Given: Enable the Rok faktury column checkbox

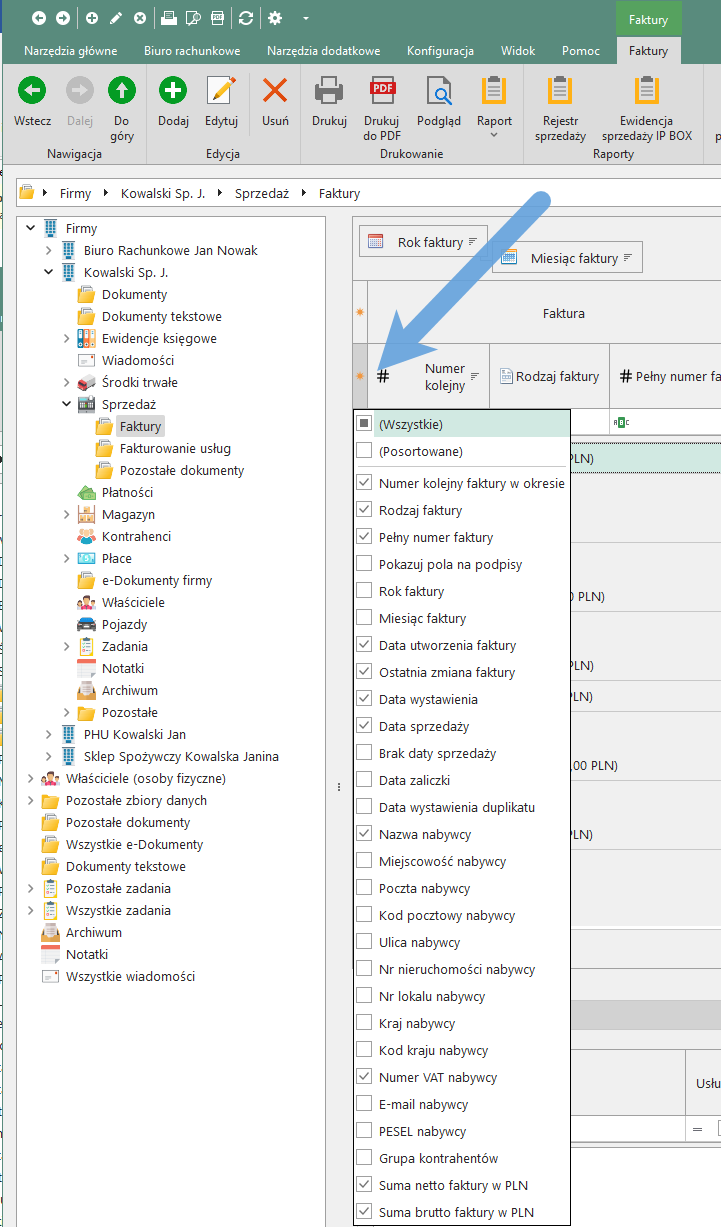Looking at the screenshot, I should 364,592.
